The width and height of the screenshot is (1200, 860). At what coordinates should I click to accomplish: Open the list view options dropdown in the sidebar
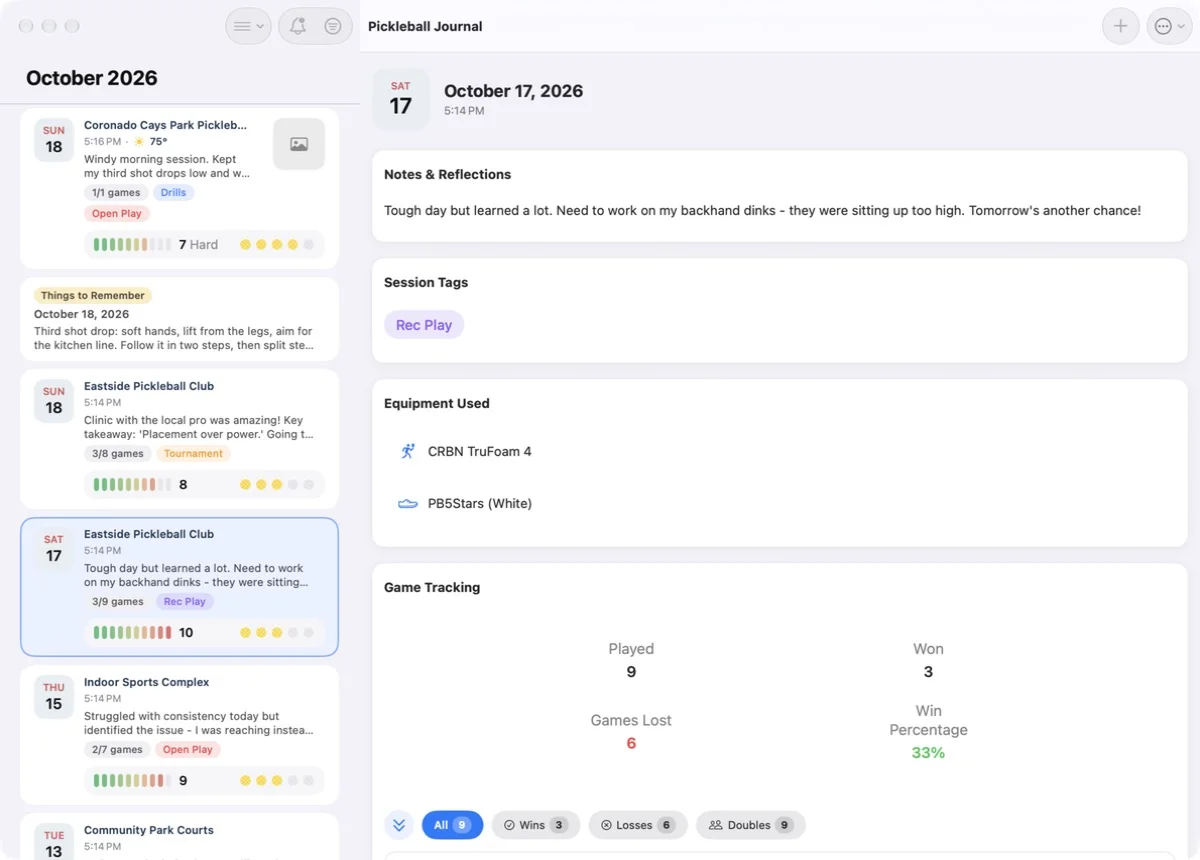(248, 27)
